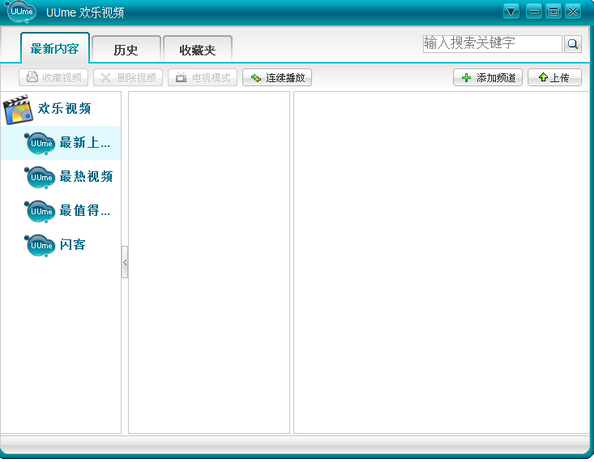The width and height of the screenshot is (594, 462).
Task: Click the UUme icon next to 闪客
Action: tap(40, 245)
